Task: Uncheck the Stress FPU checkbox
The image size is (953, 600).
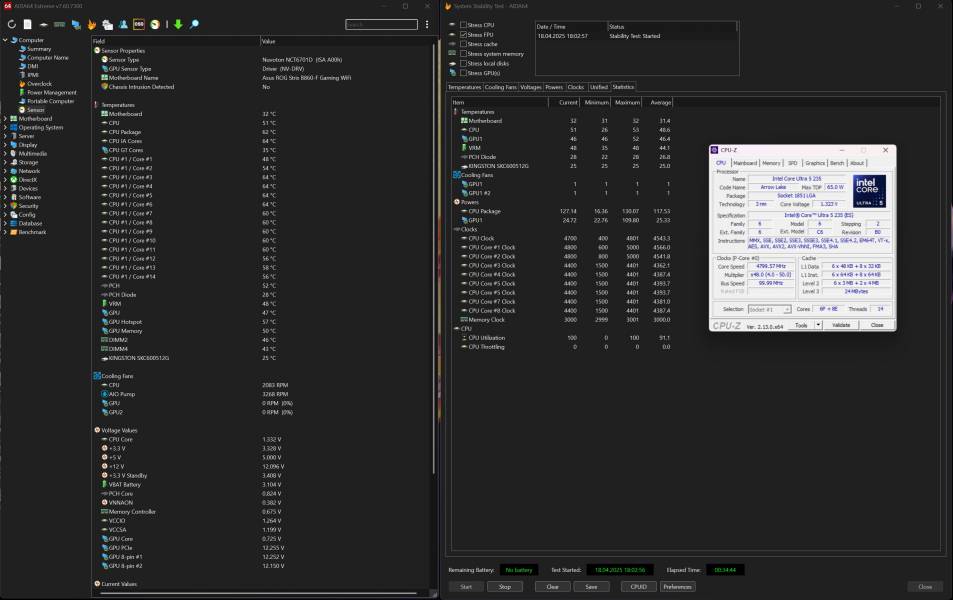Action: (463, 35)
